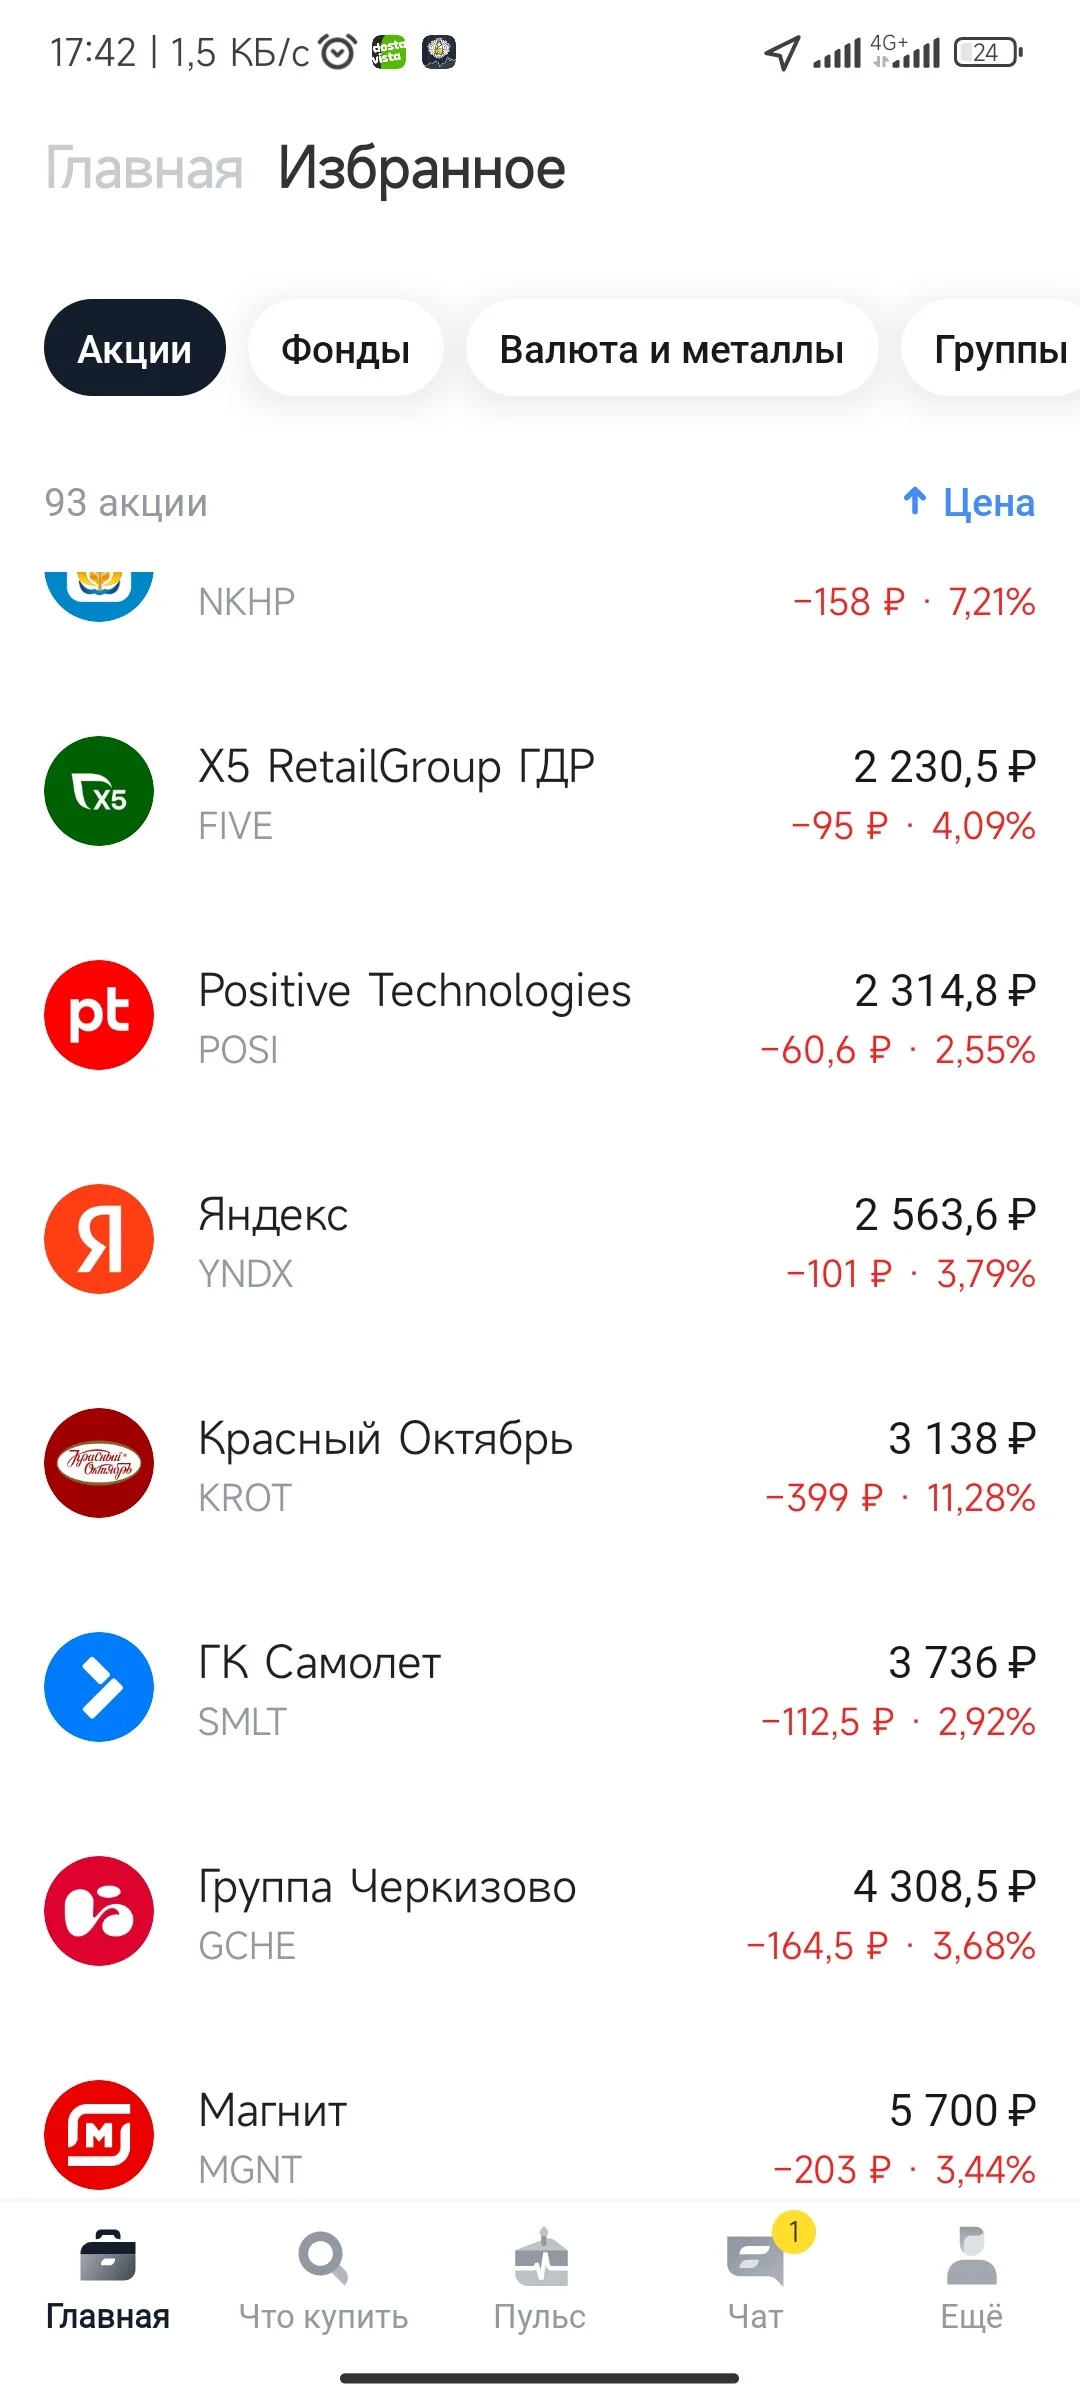Select the Валюта и металлы filter chip
The height and width of the screenshot is (2400, 1080).
(x=672, y=348)
